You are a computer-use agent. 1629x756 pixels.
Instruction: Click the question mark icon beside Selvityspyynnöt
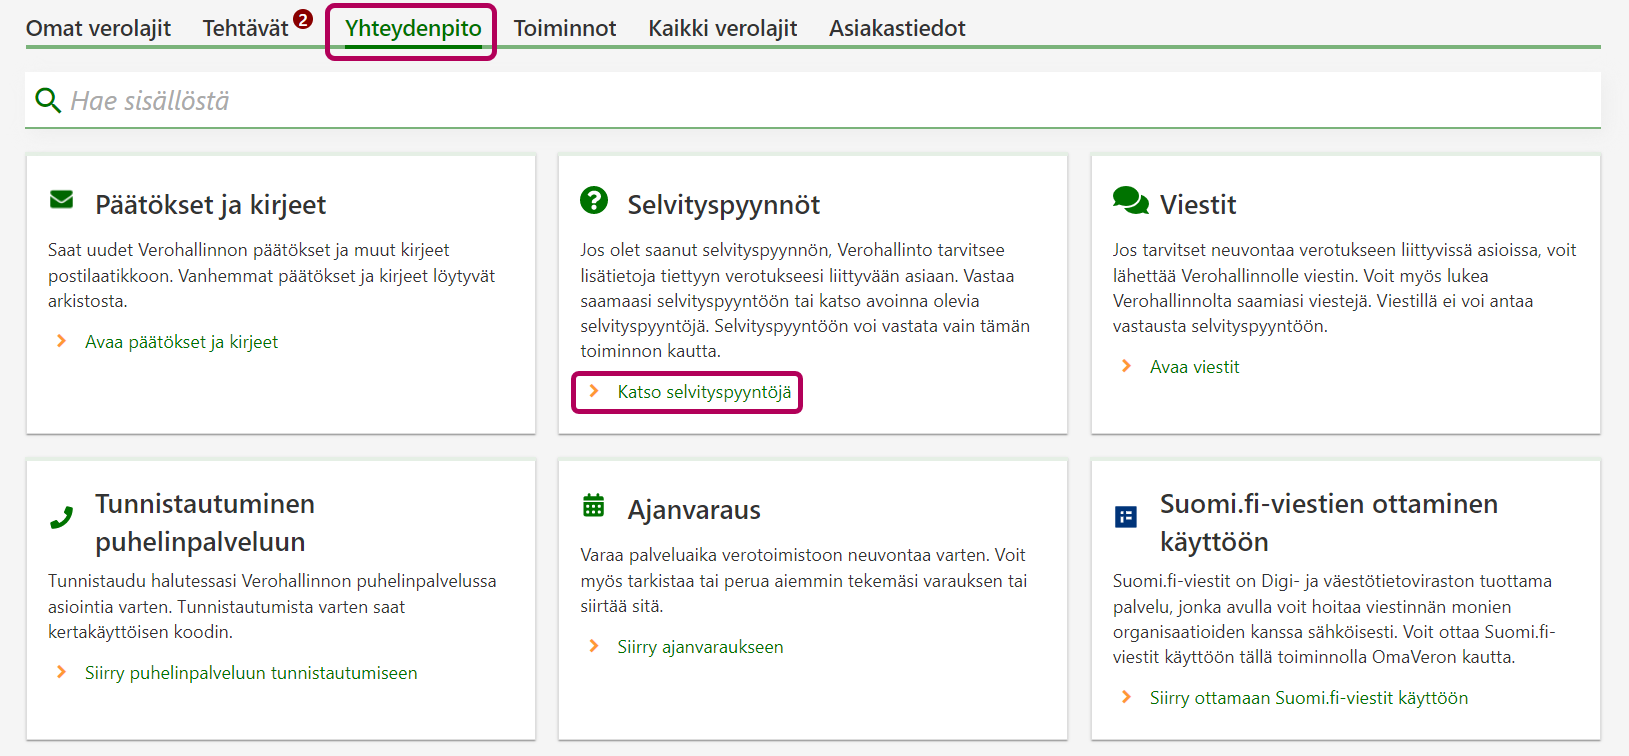click(x=594, y=200)
